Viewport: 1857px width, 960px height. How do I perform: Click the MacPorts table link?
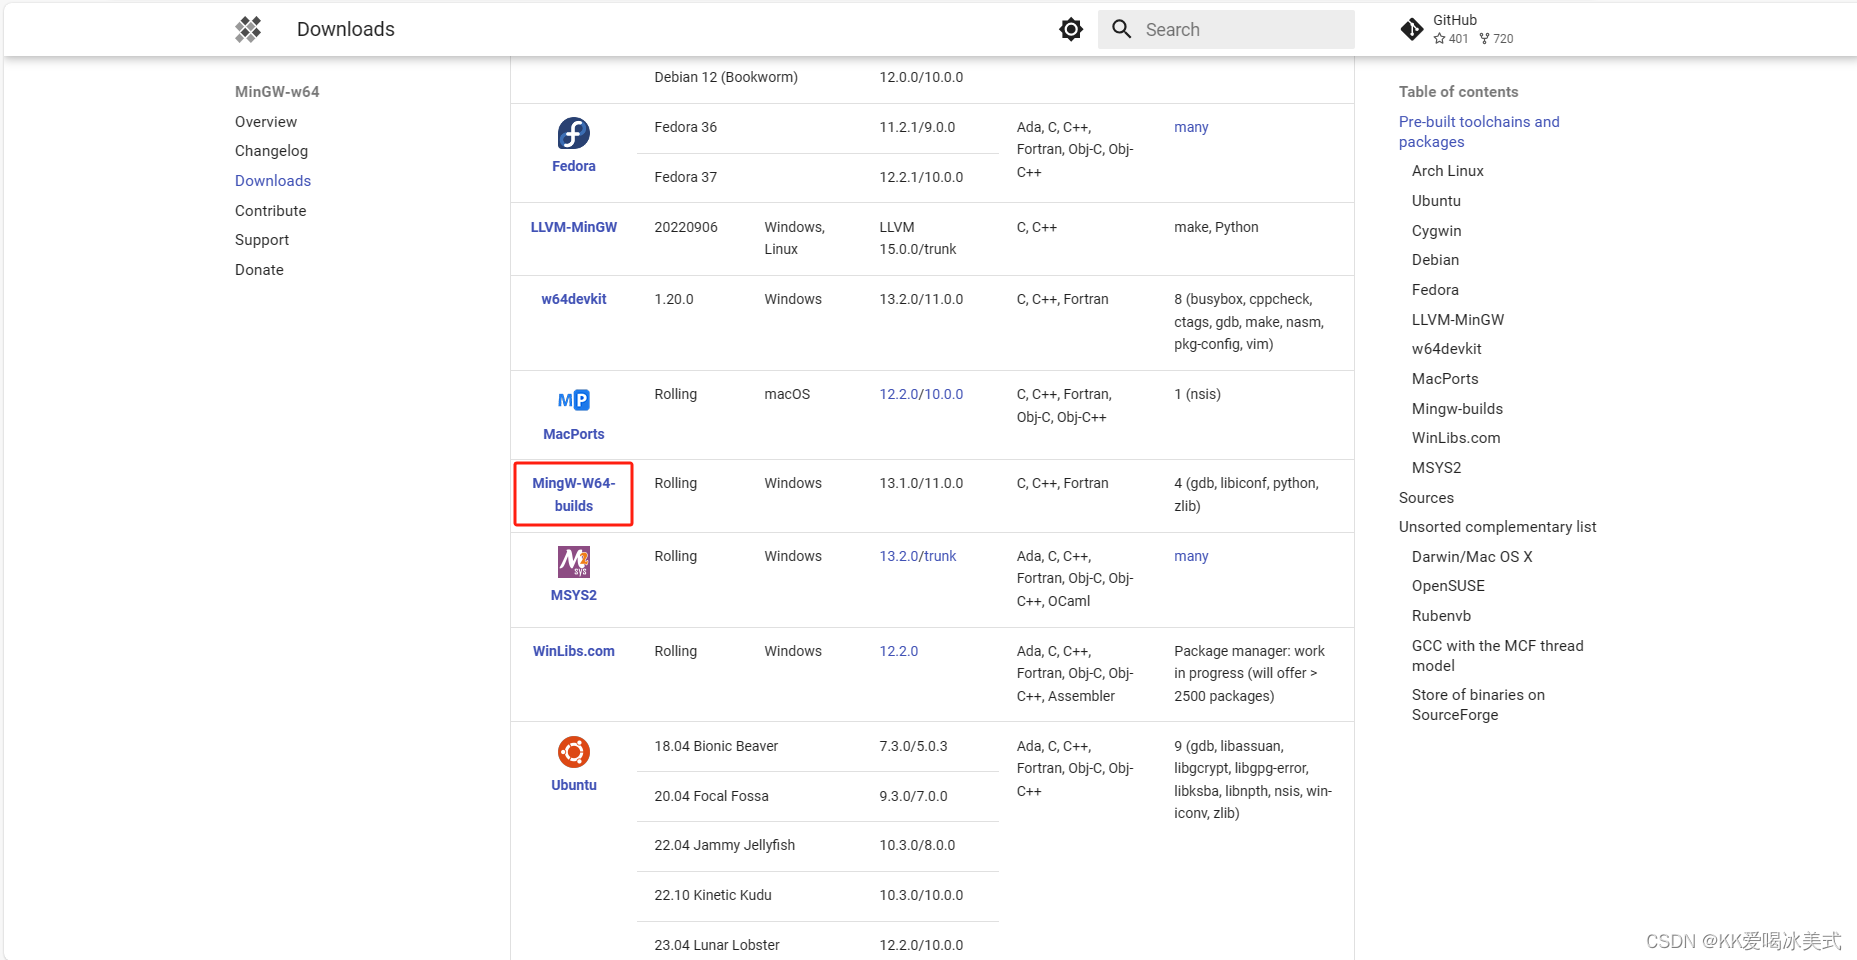point(574,434)
